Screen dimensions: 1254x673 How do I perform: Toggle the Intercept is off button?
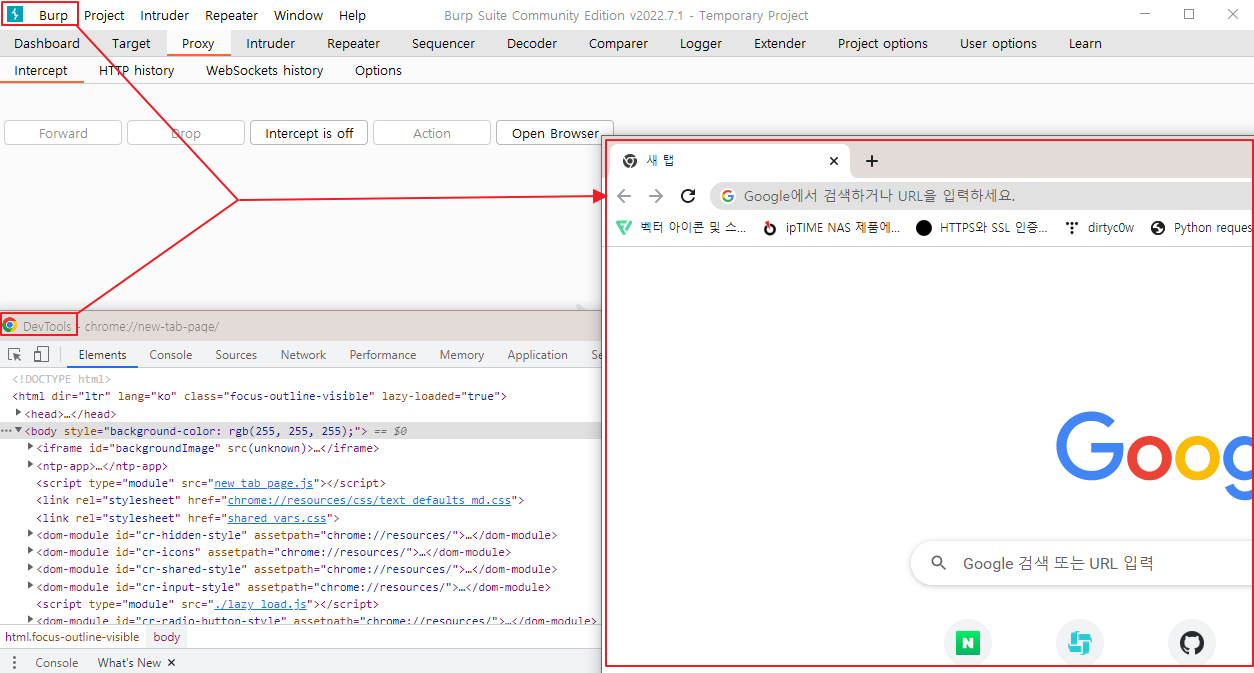[309, 133]
